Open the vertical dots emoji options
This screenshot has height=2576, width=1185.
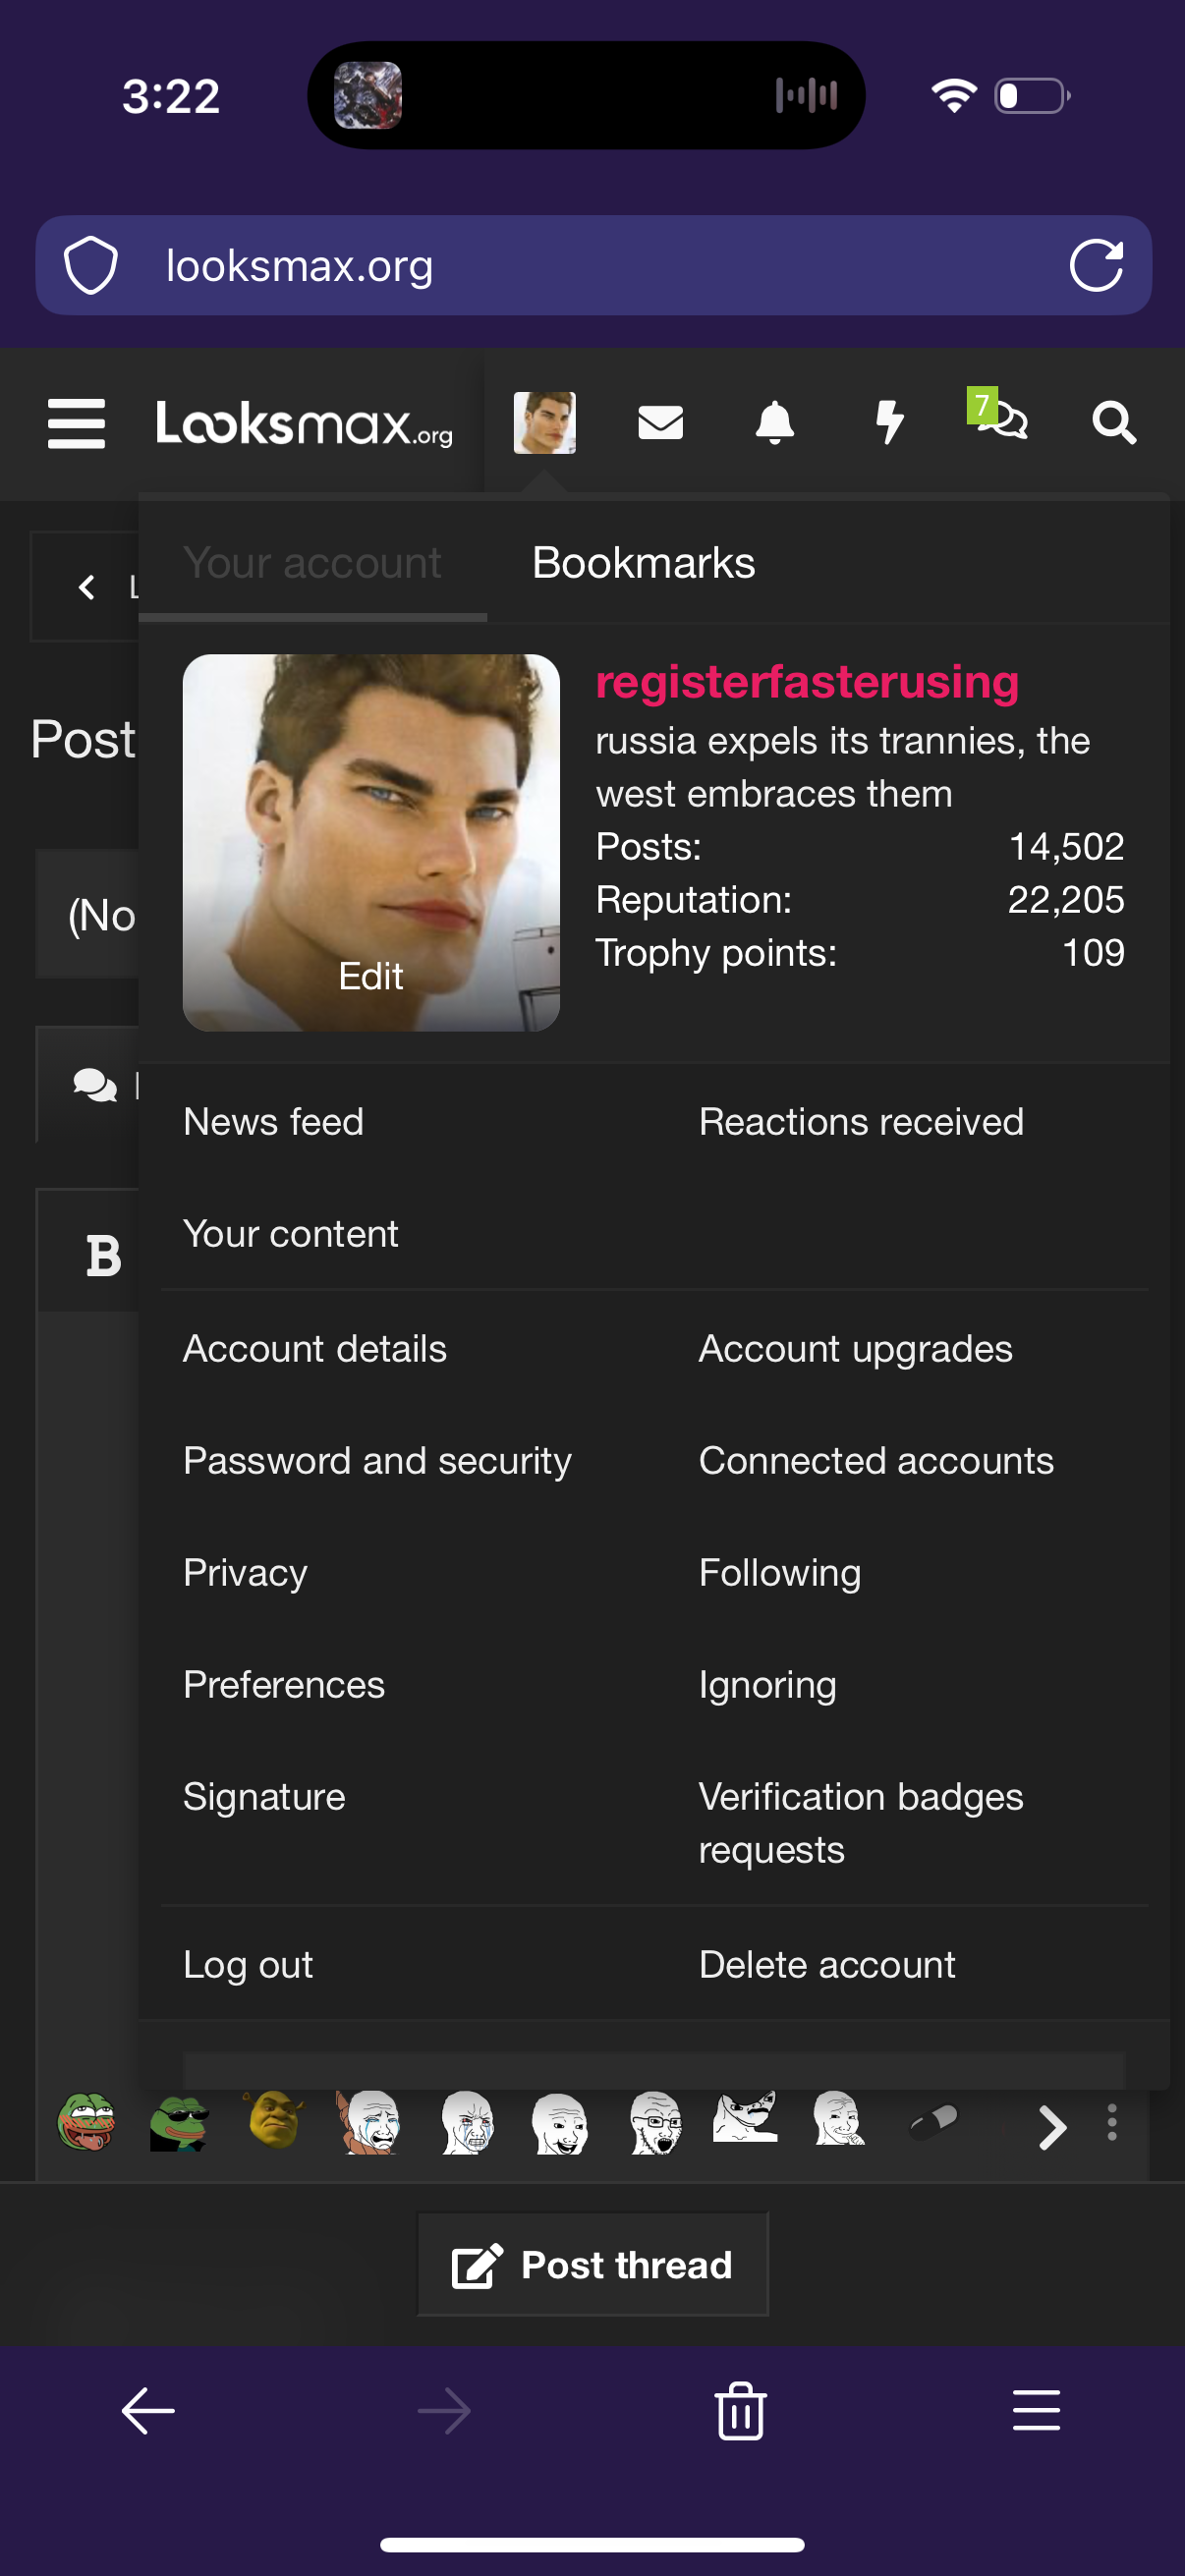(x=1111, y=2122)
